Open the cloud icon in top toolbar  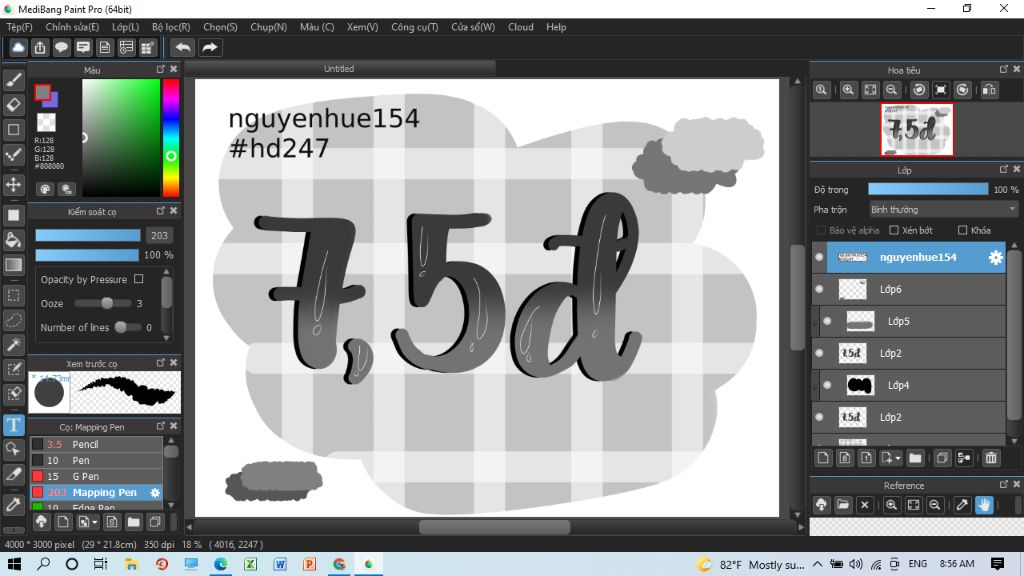point(18,48)
